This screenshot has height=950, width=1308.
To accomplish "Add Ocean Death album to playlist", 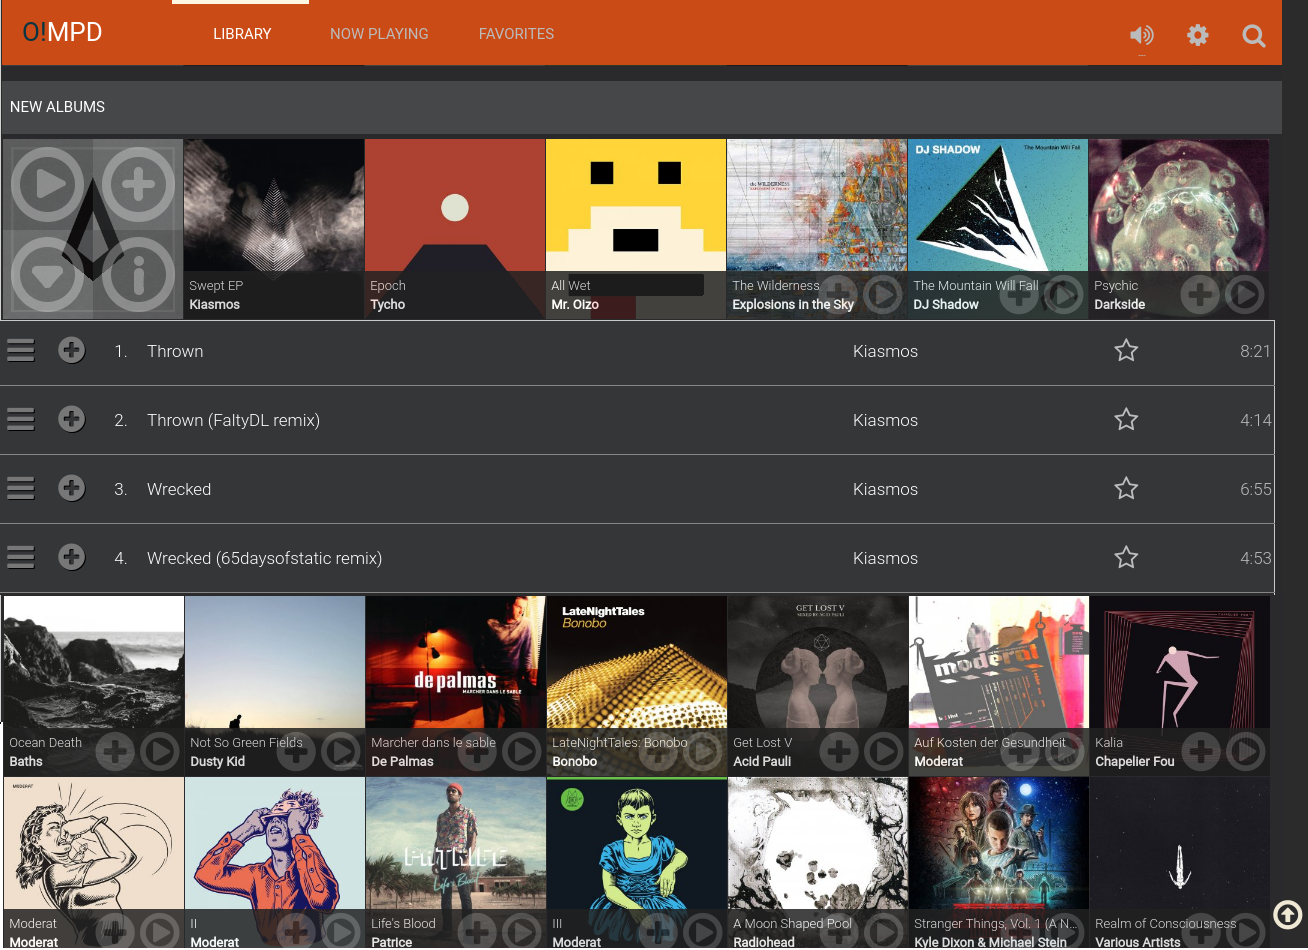I will [116, 751].
